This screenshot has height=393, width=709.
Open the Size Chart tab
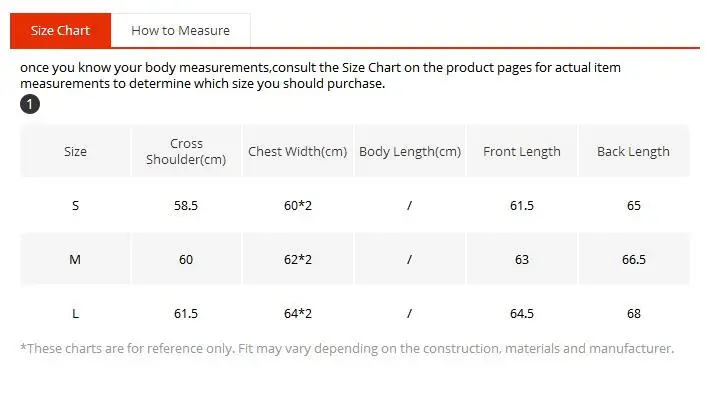[x=60, y=30]
